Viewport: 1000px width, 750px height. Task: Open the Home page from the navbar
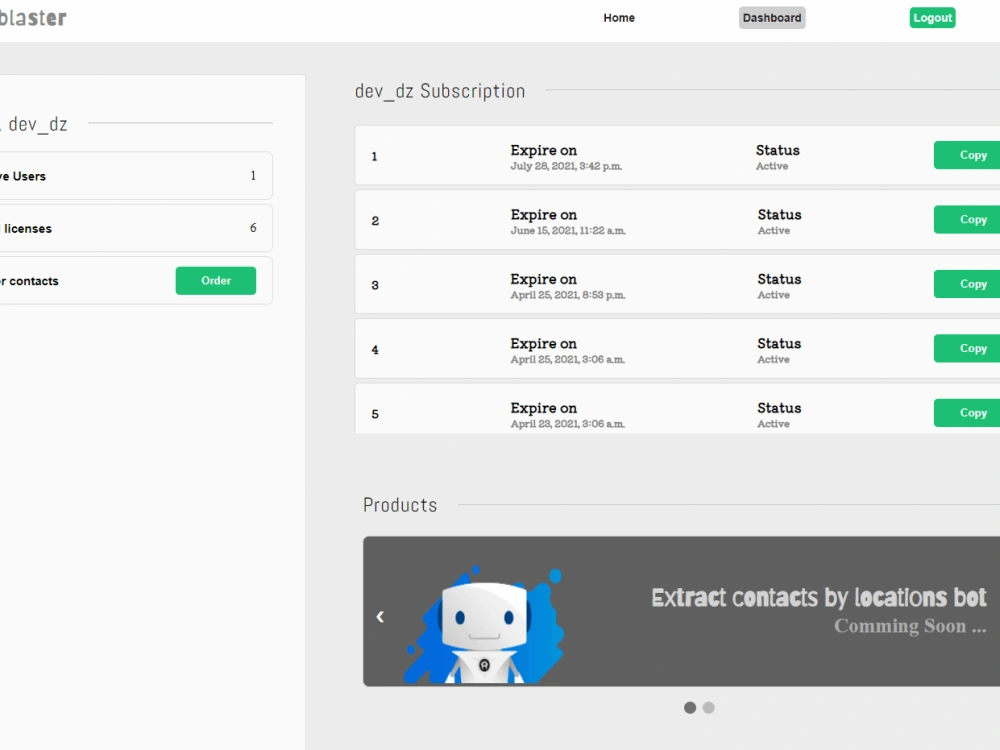tap(619, 17)
